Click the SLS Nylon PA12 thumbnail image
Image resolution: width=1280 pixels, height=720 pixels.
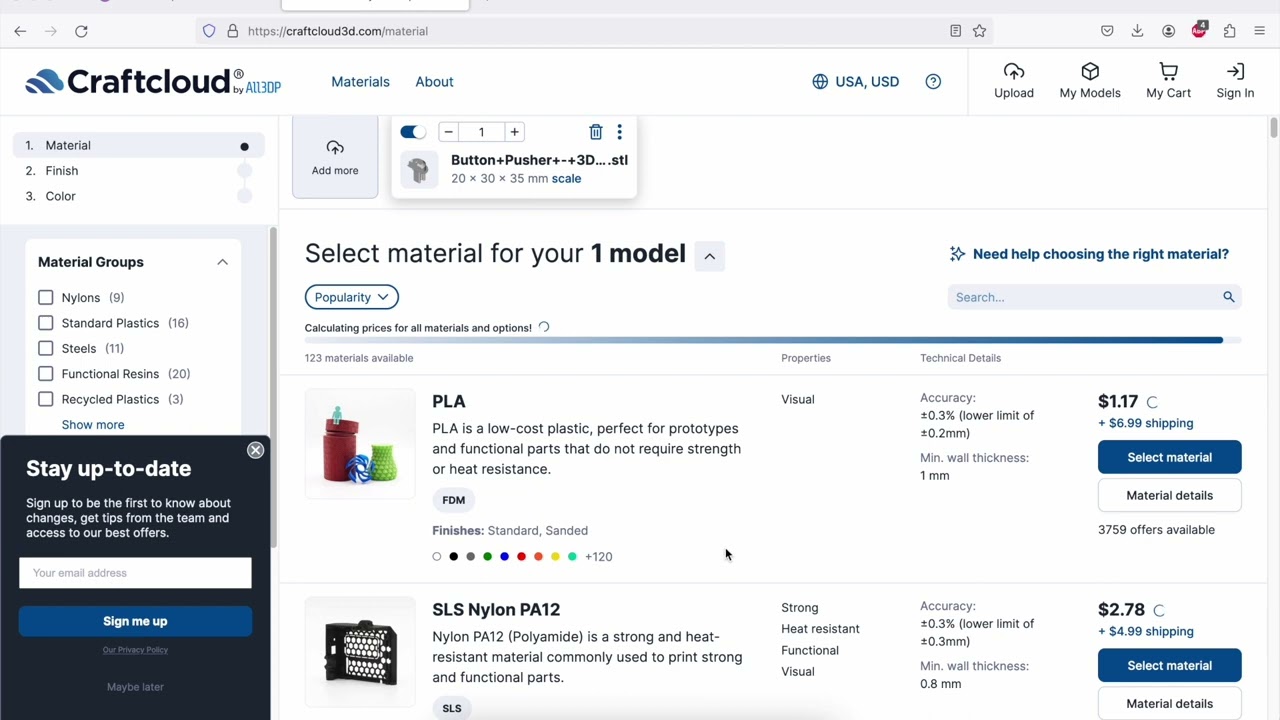(x=360, y=652)
